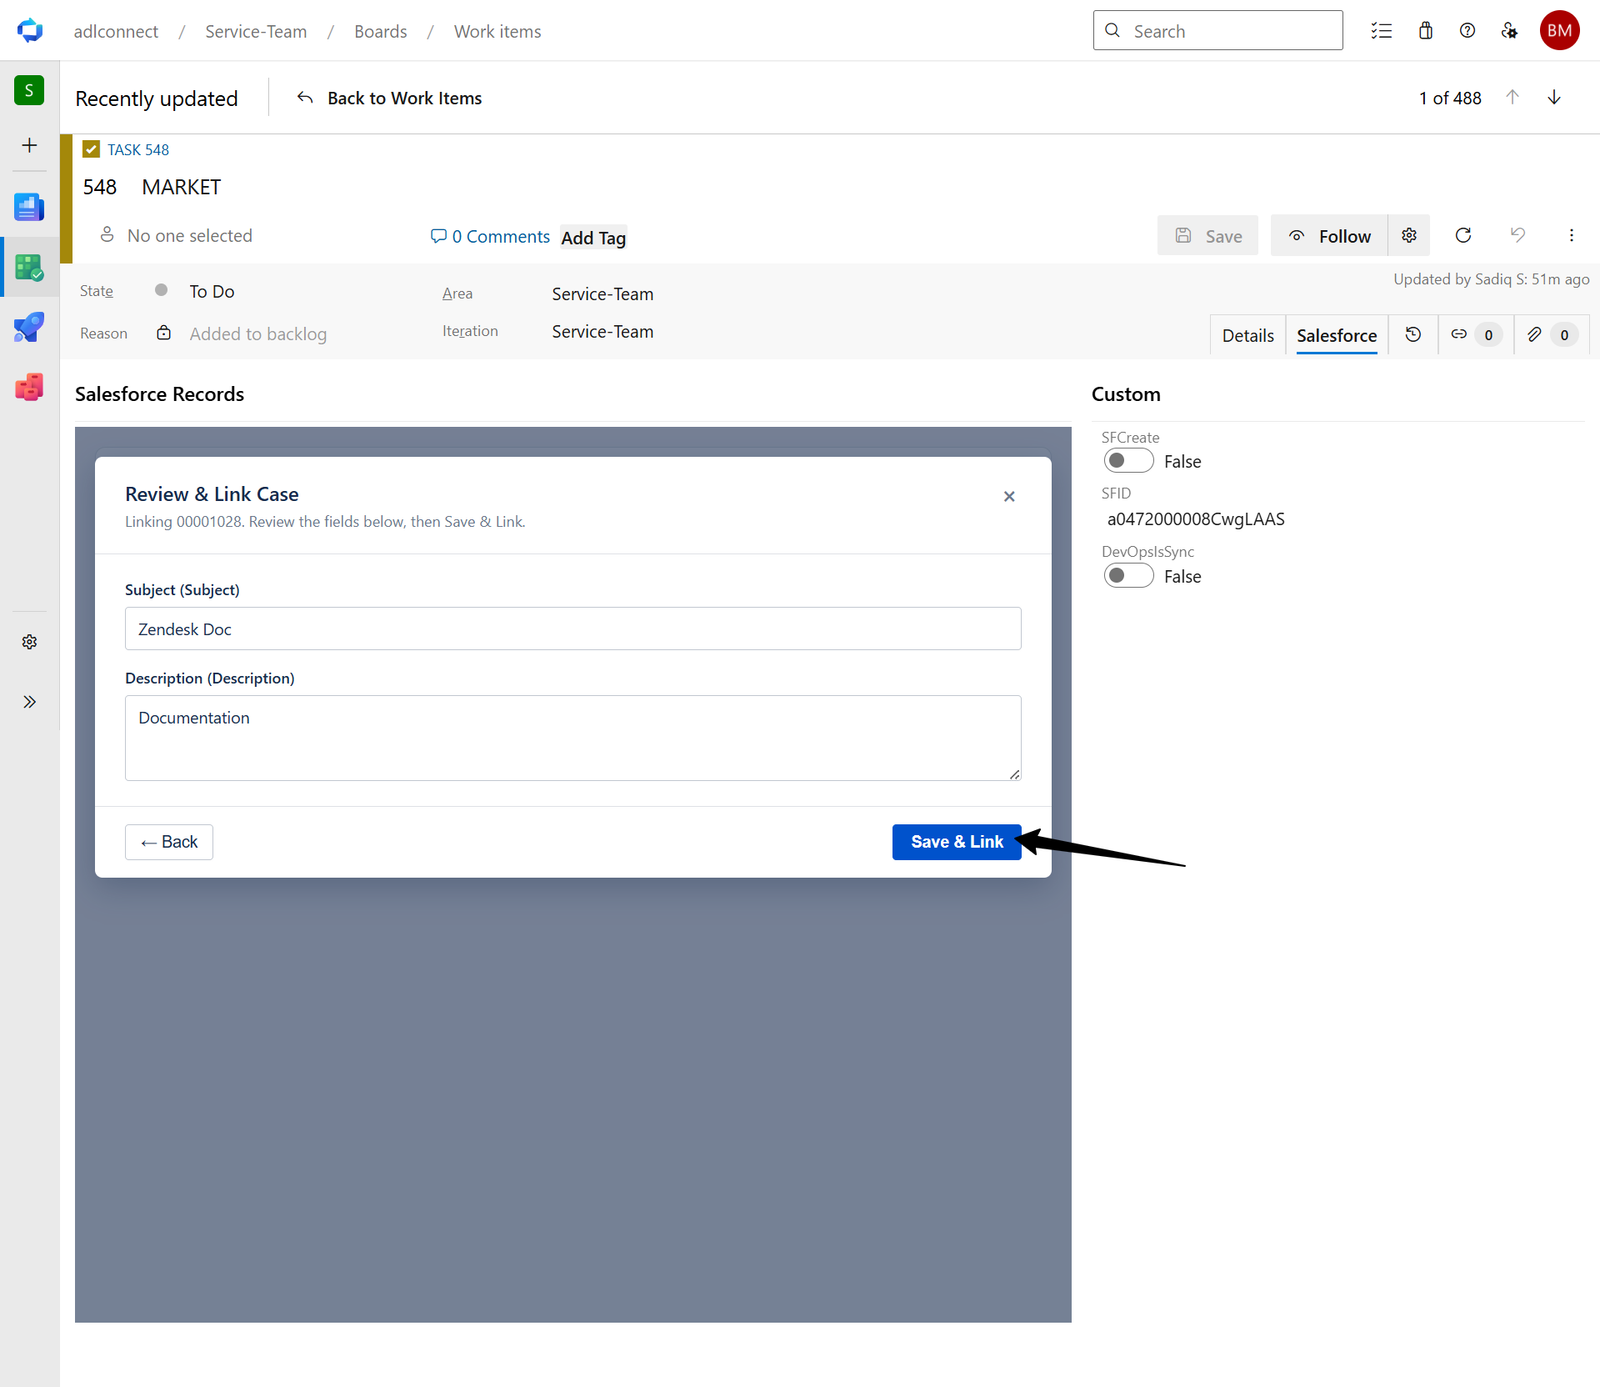1600x1387 pixels.
Task: Toggle the DevOpsIsSync switch
Action: click(1128, 576)
